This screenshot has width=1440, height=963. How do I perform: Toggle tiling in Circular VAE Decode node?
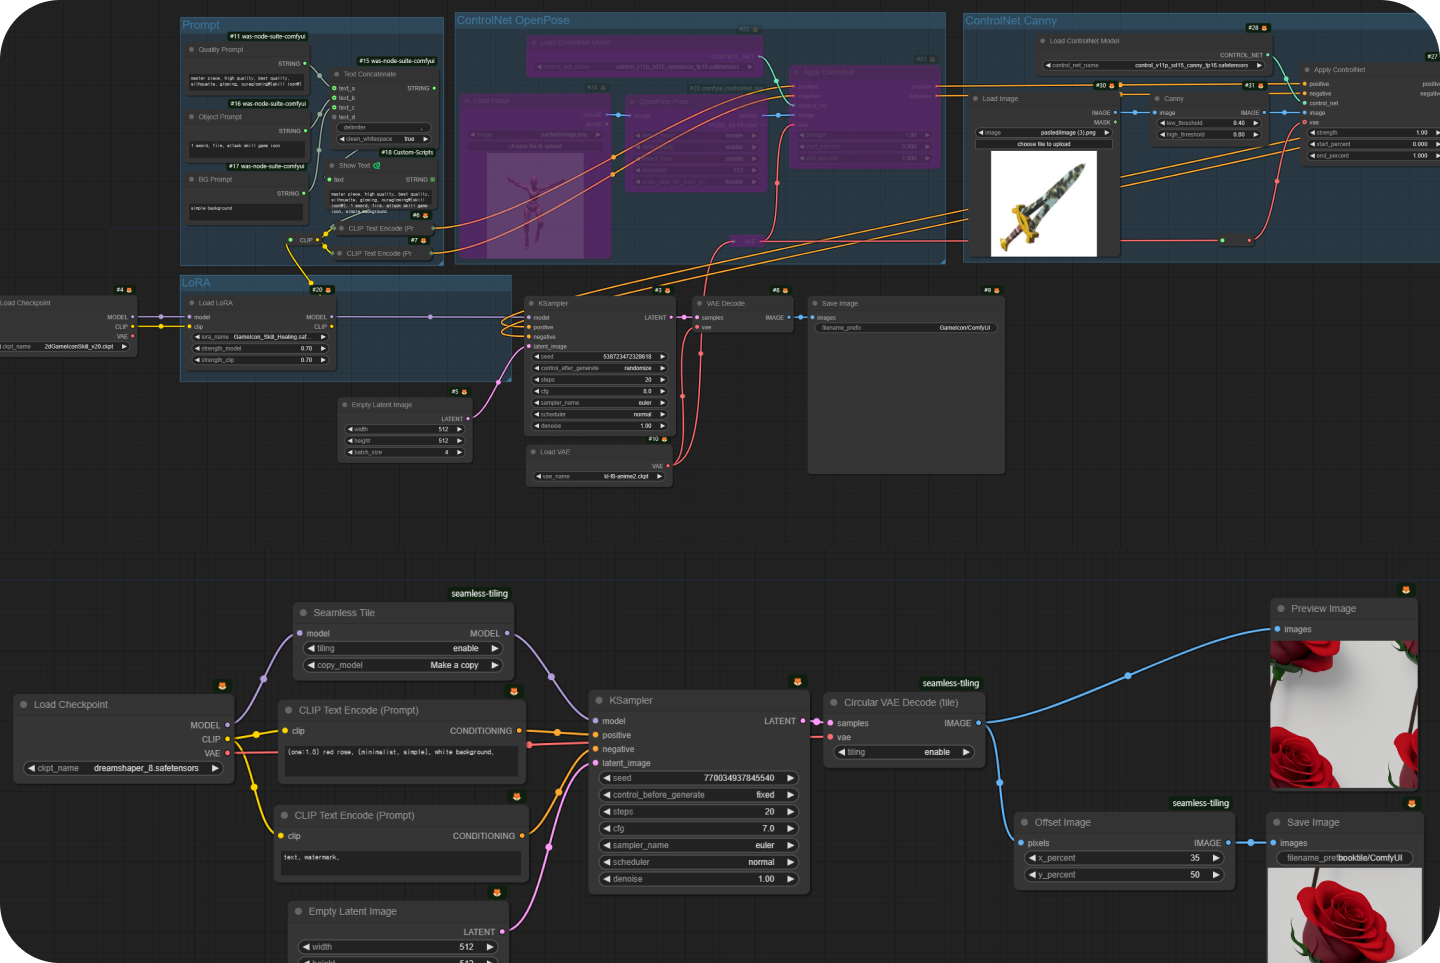[904, 752]
